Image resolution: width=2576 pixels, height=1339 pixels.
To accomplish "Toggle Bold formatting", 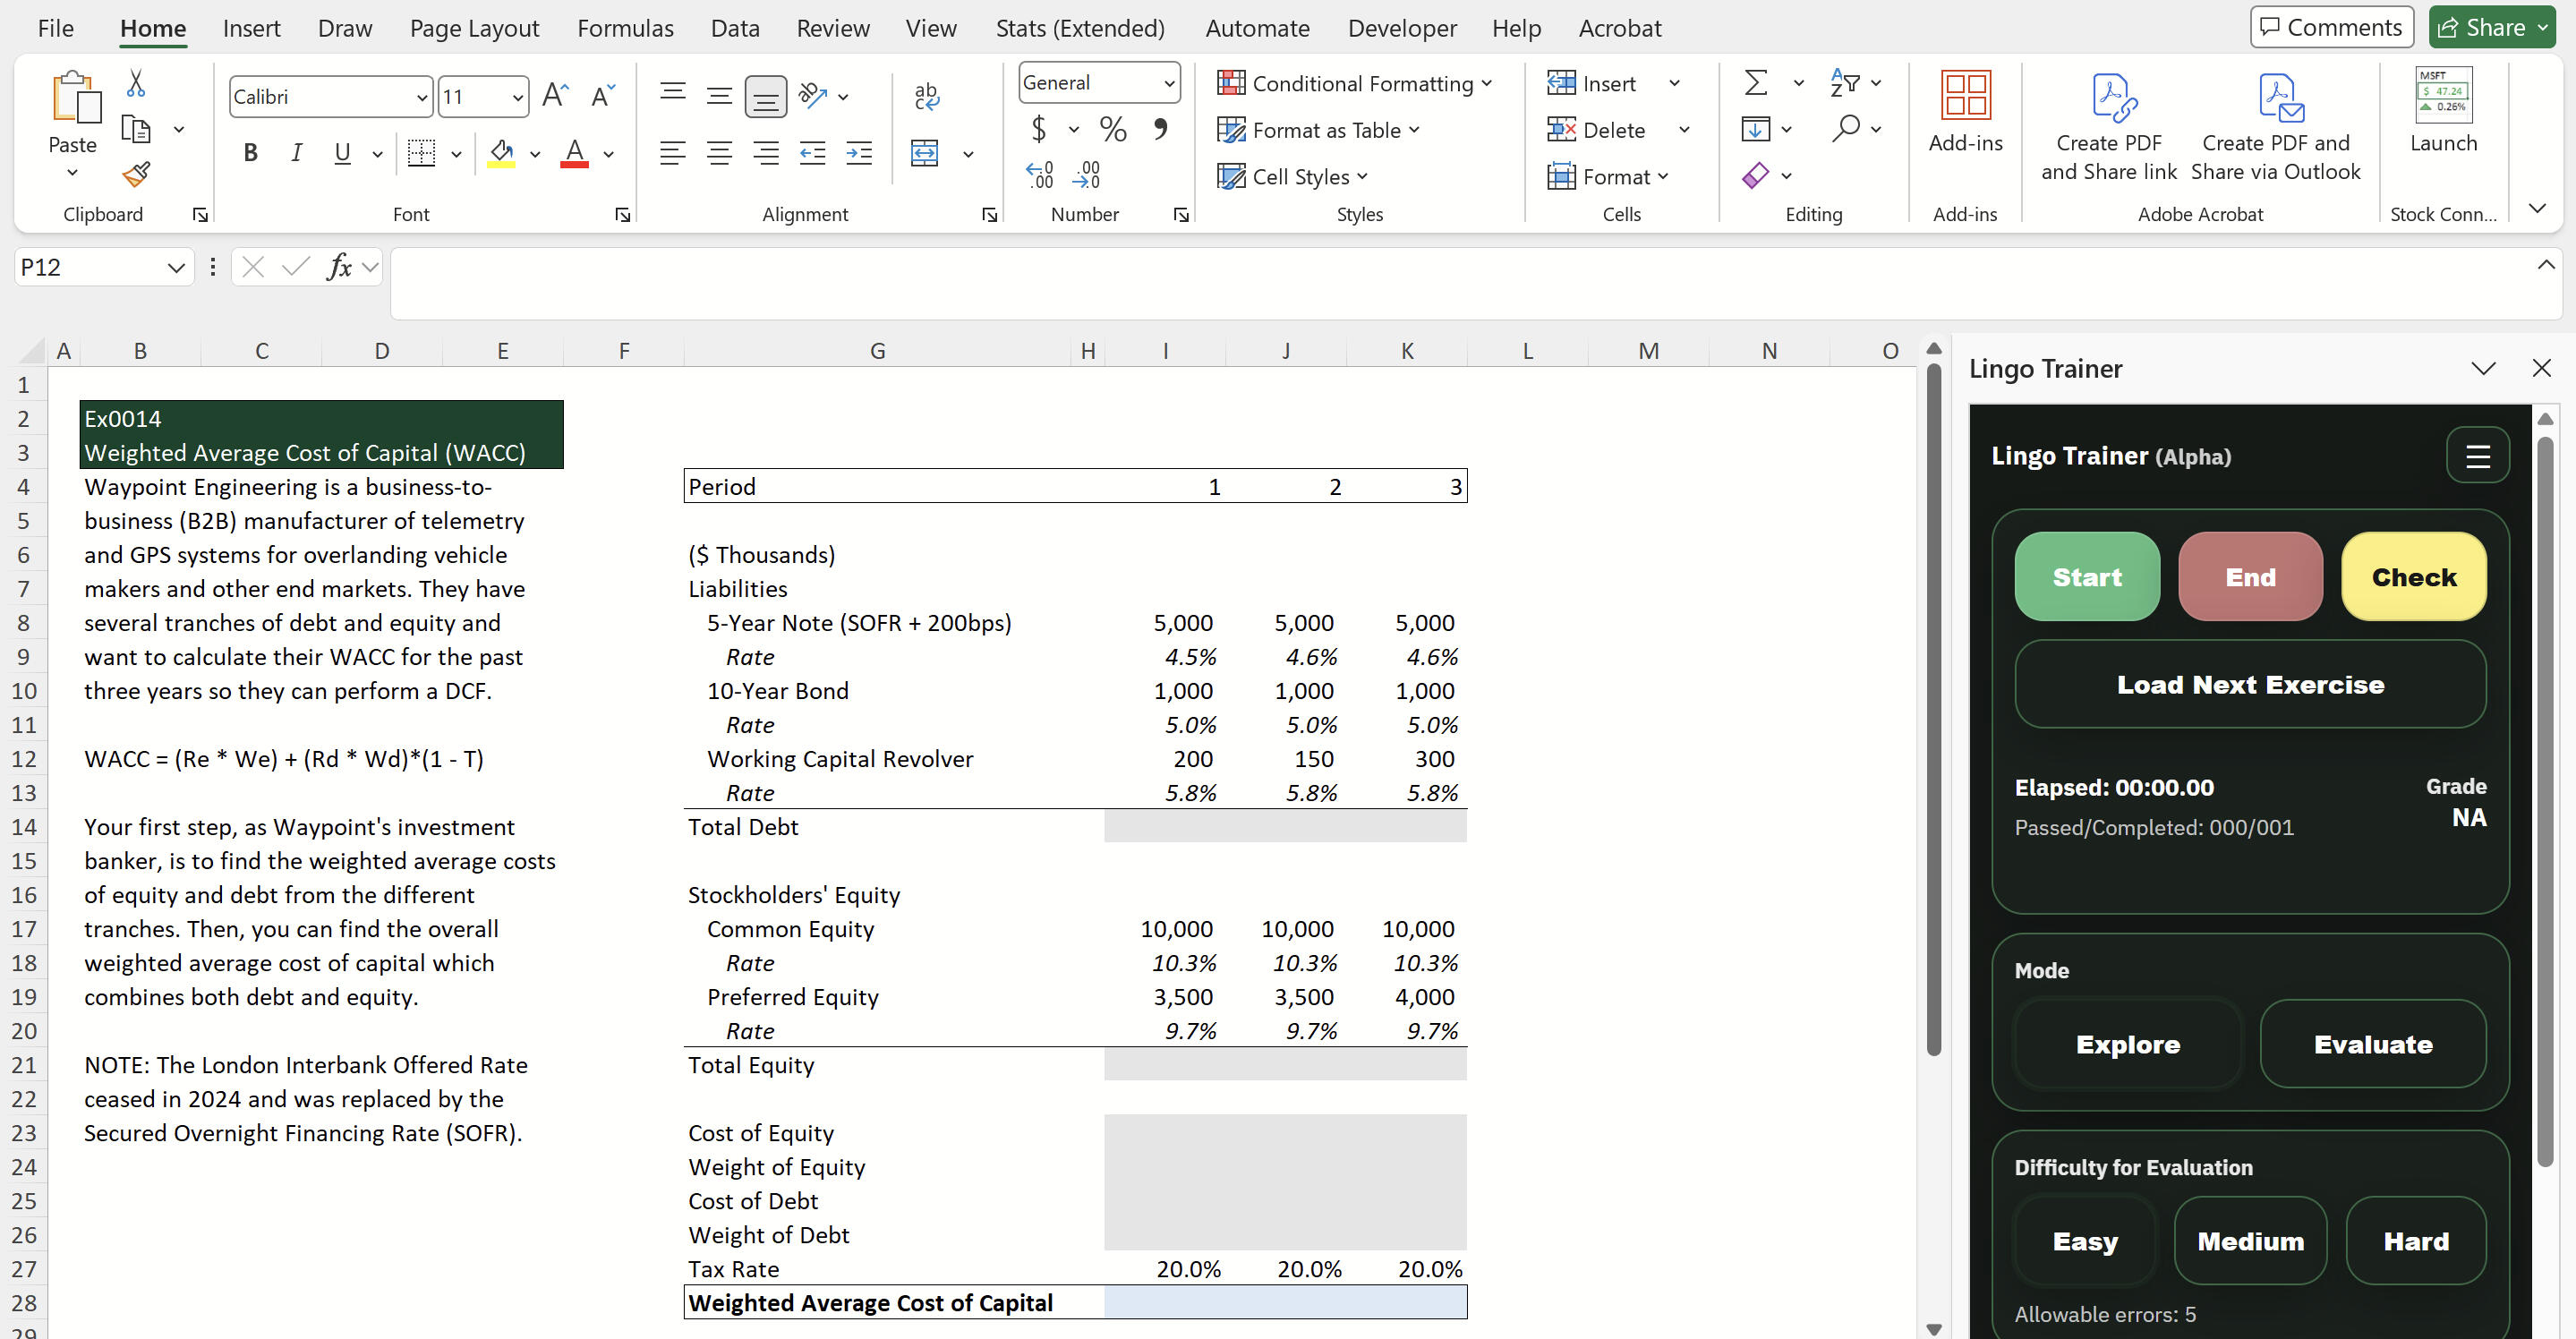I will [x=250, y=153].
